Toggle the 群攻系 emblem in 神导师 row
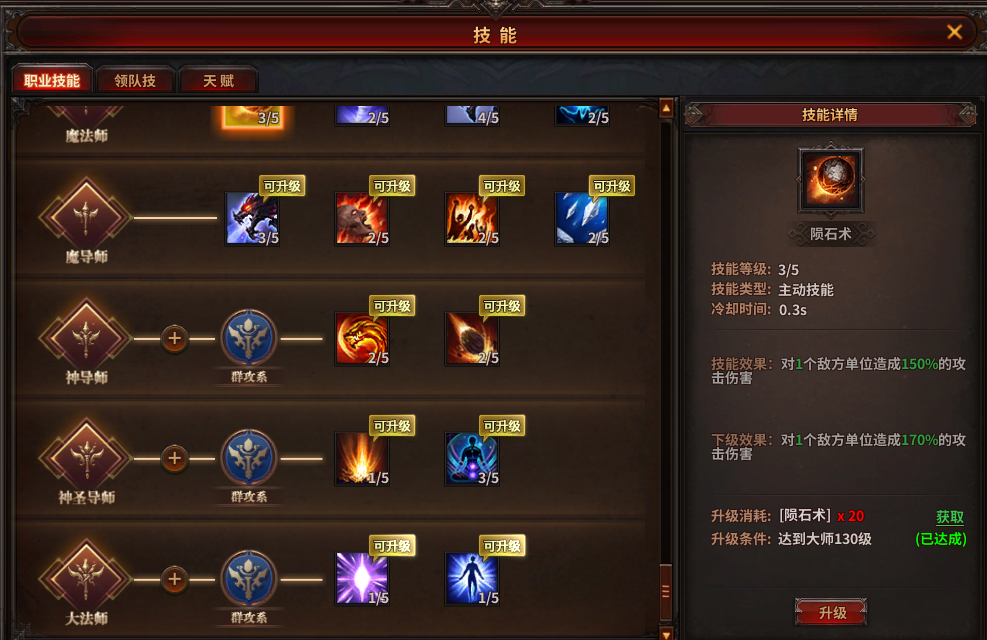The height and width of the screenshot is (640, 987). pyautogui.click(x=249, y=338)
